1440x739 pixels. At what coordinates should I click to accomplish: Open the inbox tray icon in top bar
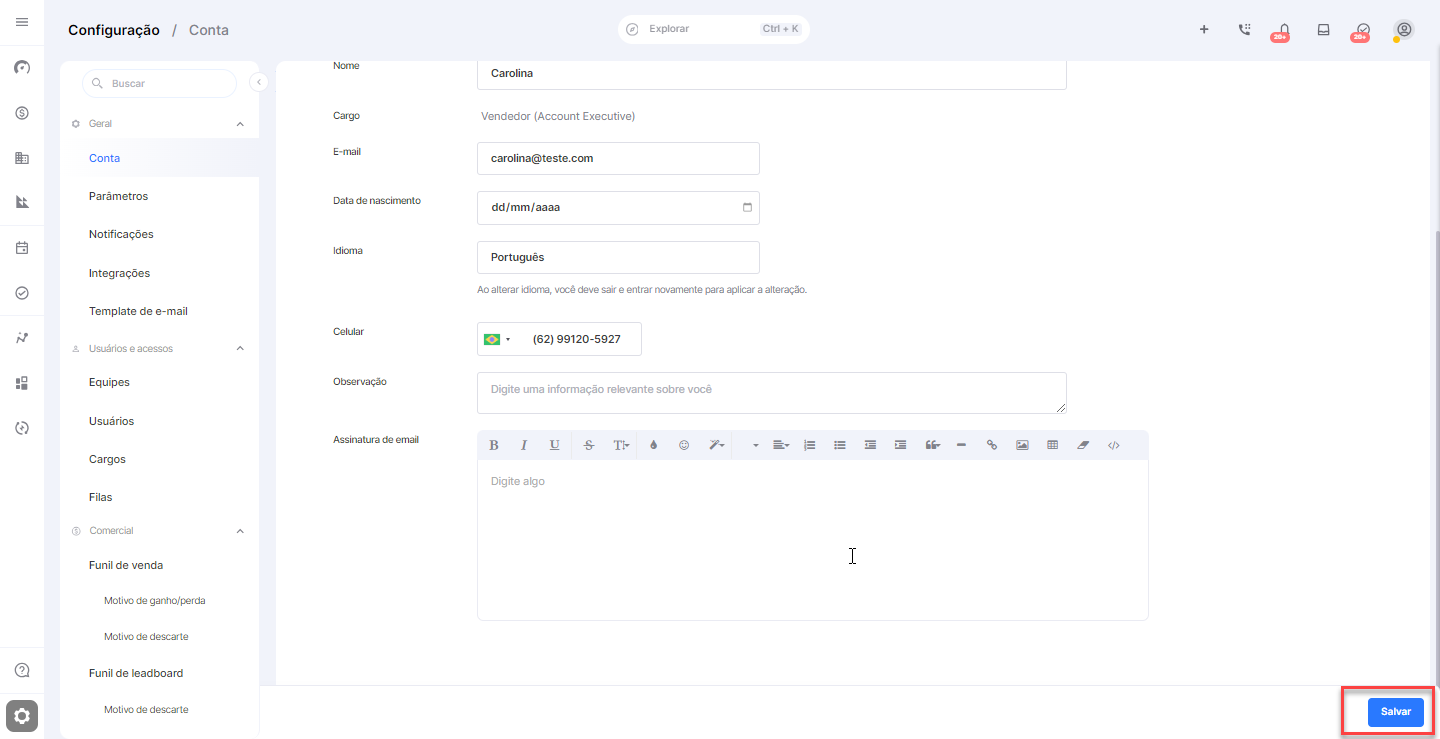coord(1323,29)
